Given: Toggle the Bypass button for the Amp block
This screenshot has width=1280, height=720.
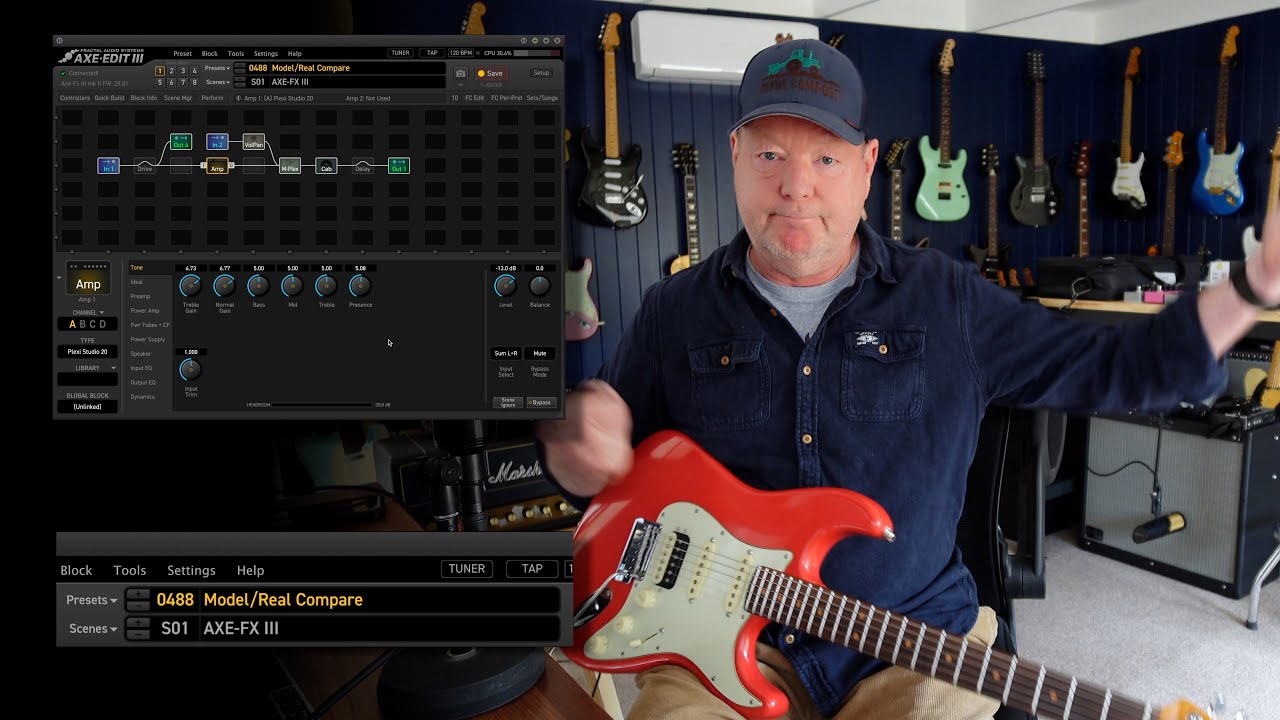Looking at the screenshot, I should pos(542,402).
